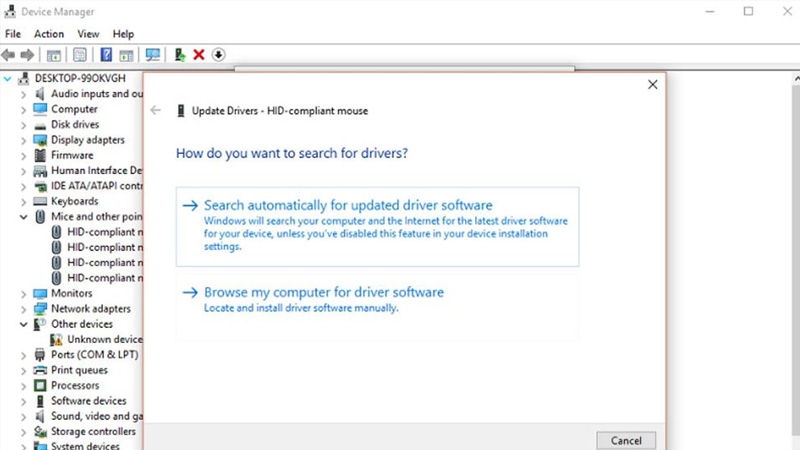Click the Back arrow toolbar icon
800x450 pixels.
(9, 55)
